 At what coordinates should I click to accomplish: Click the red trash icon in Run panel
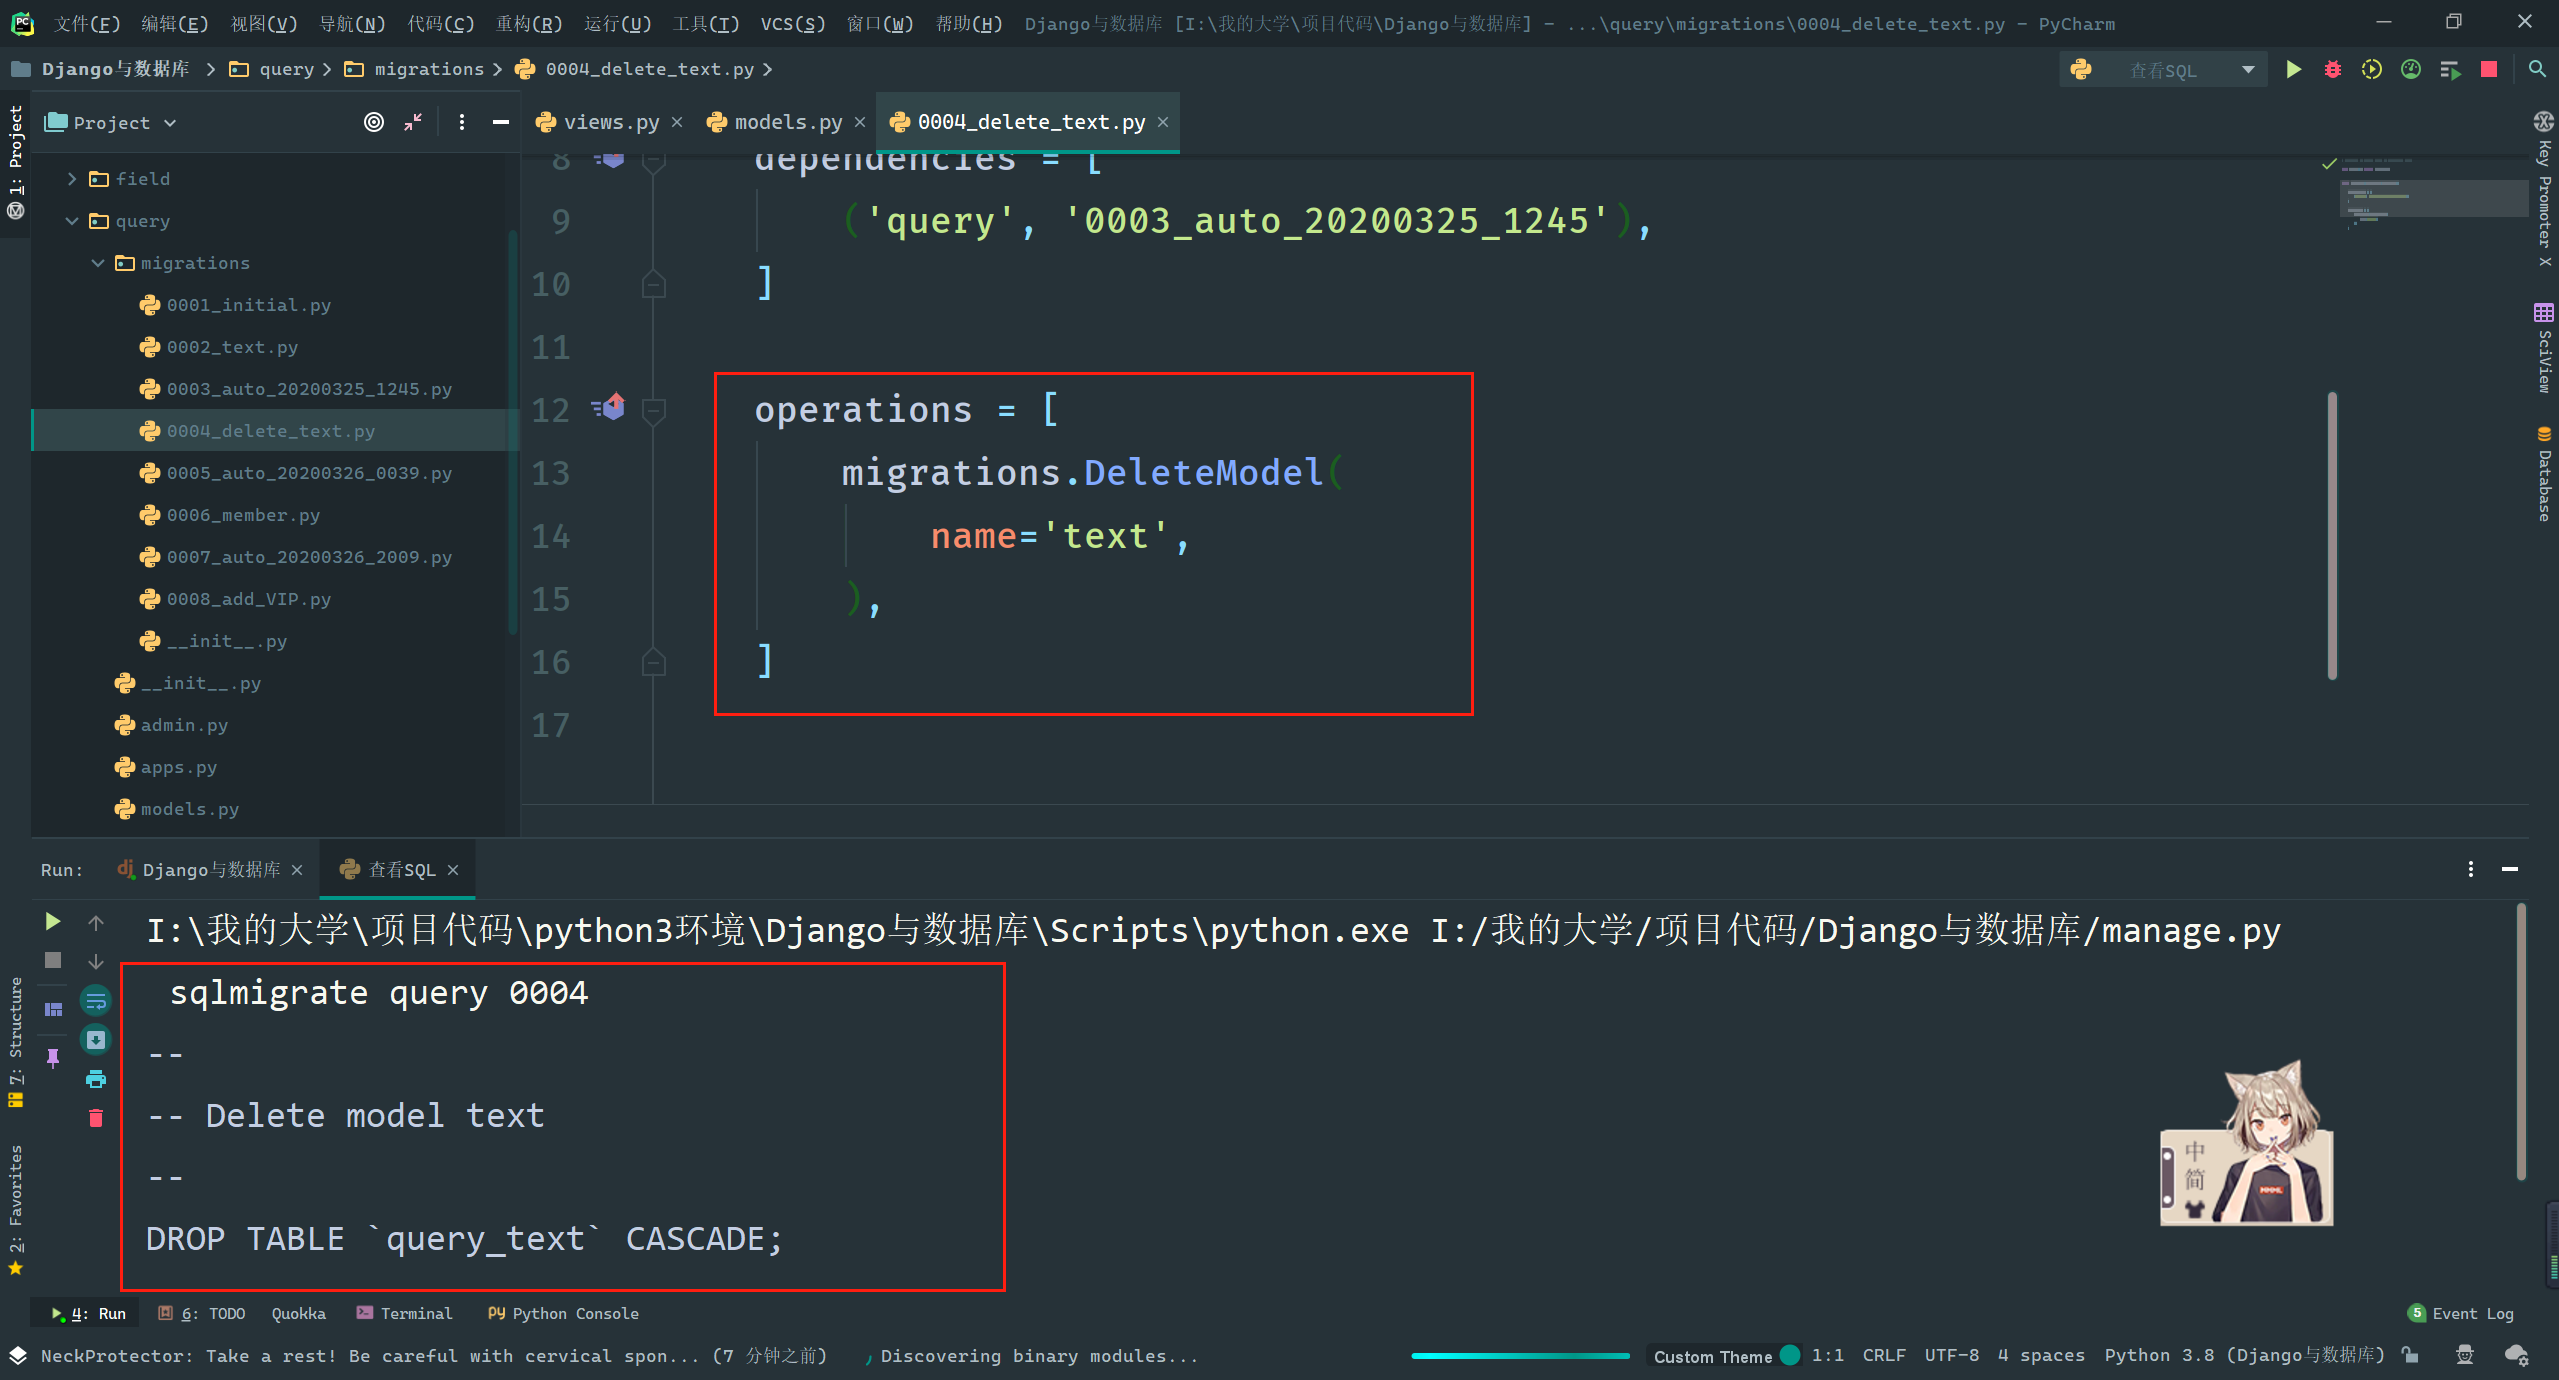pos(96,1118)
